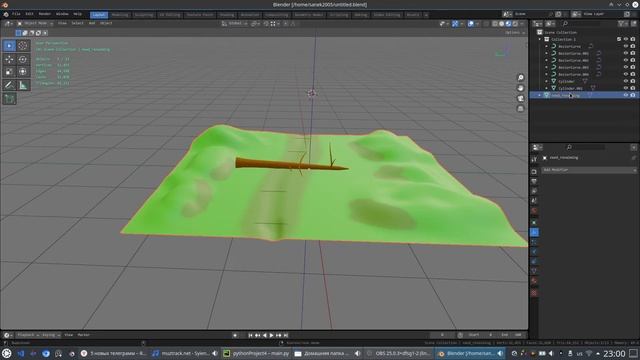Switch to the Sculpting workspace tab

(x=144, y=15)
